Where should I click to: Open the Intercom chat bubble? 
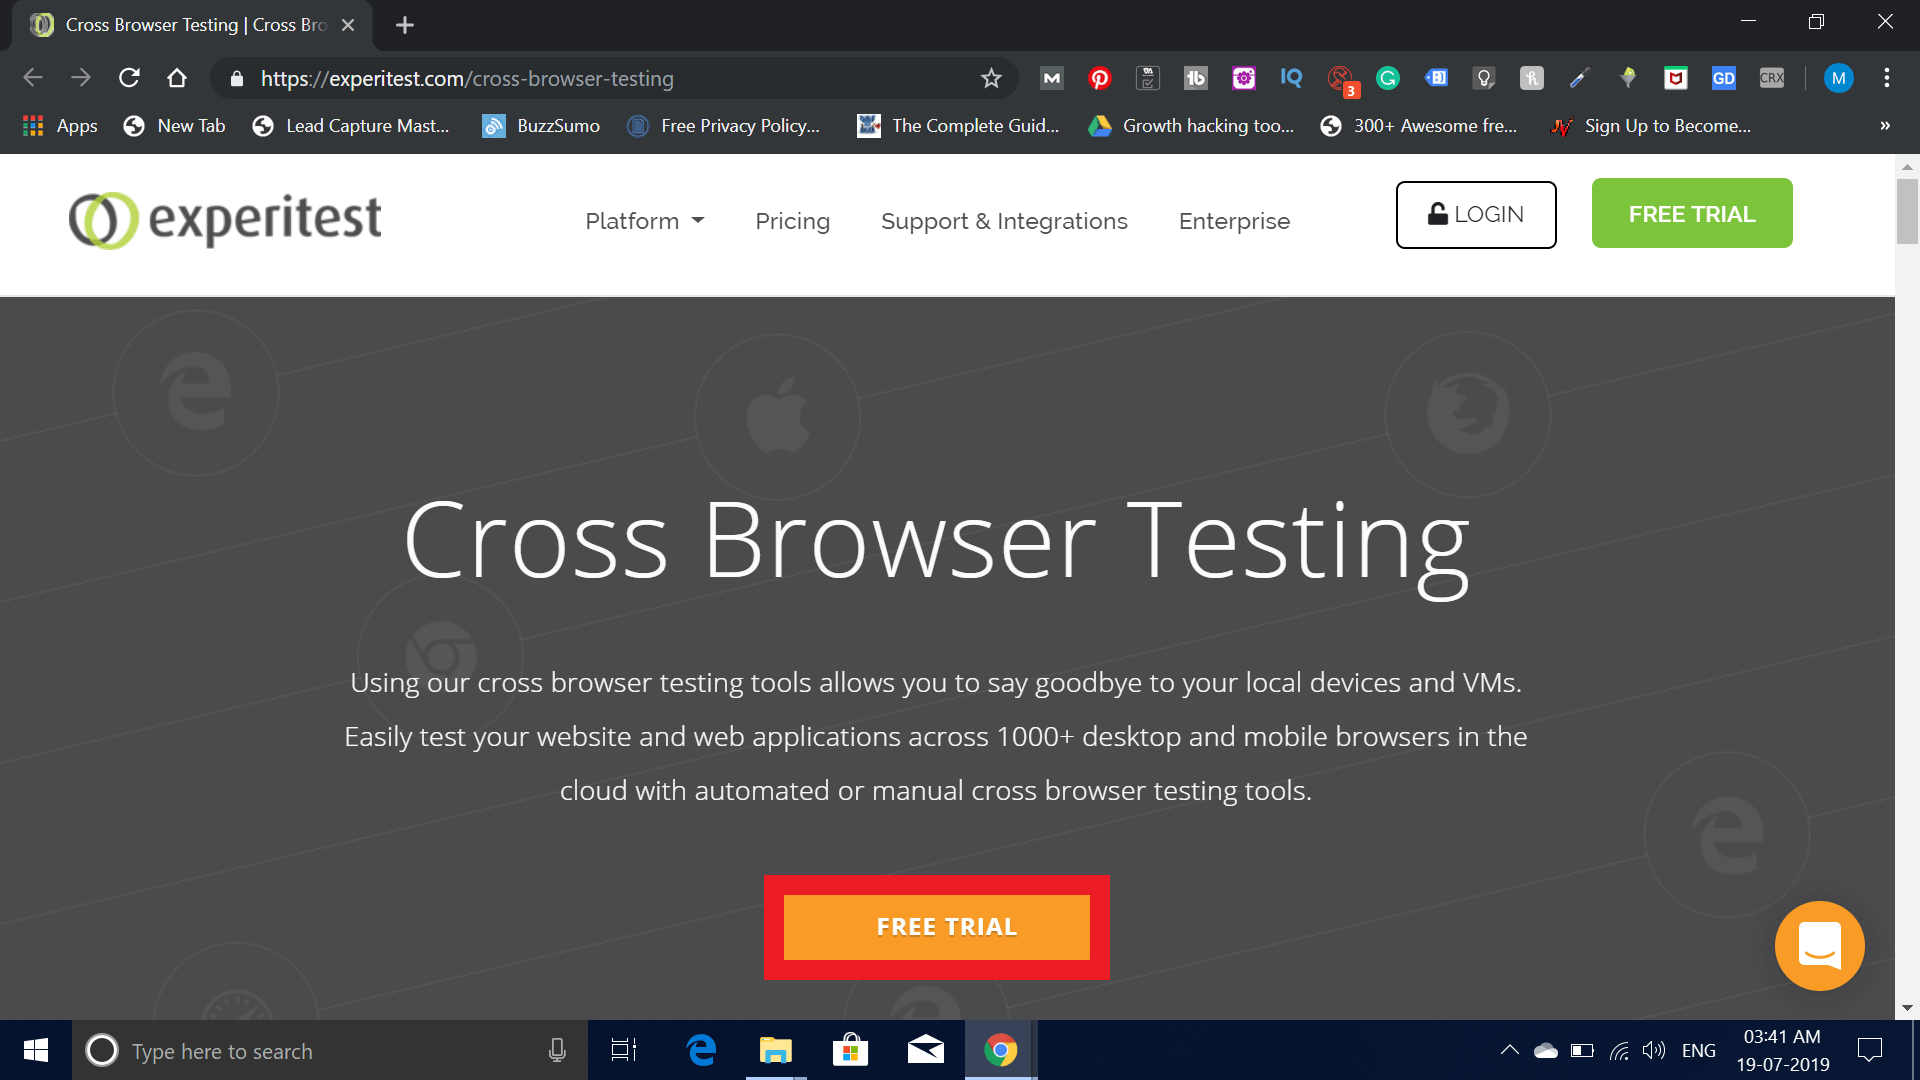point(1819,945)
